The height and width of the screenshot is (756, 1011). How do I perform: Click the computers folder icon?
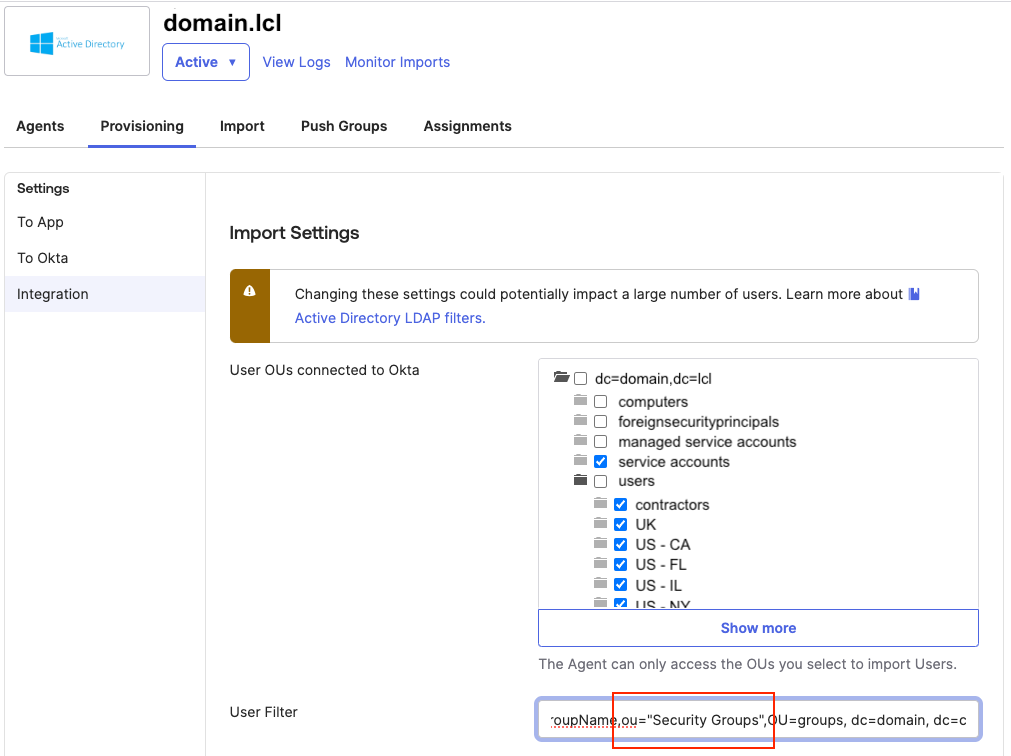tap(580, 400)
